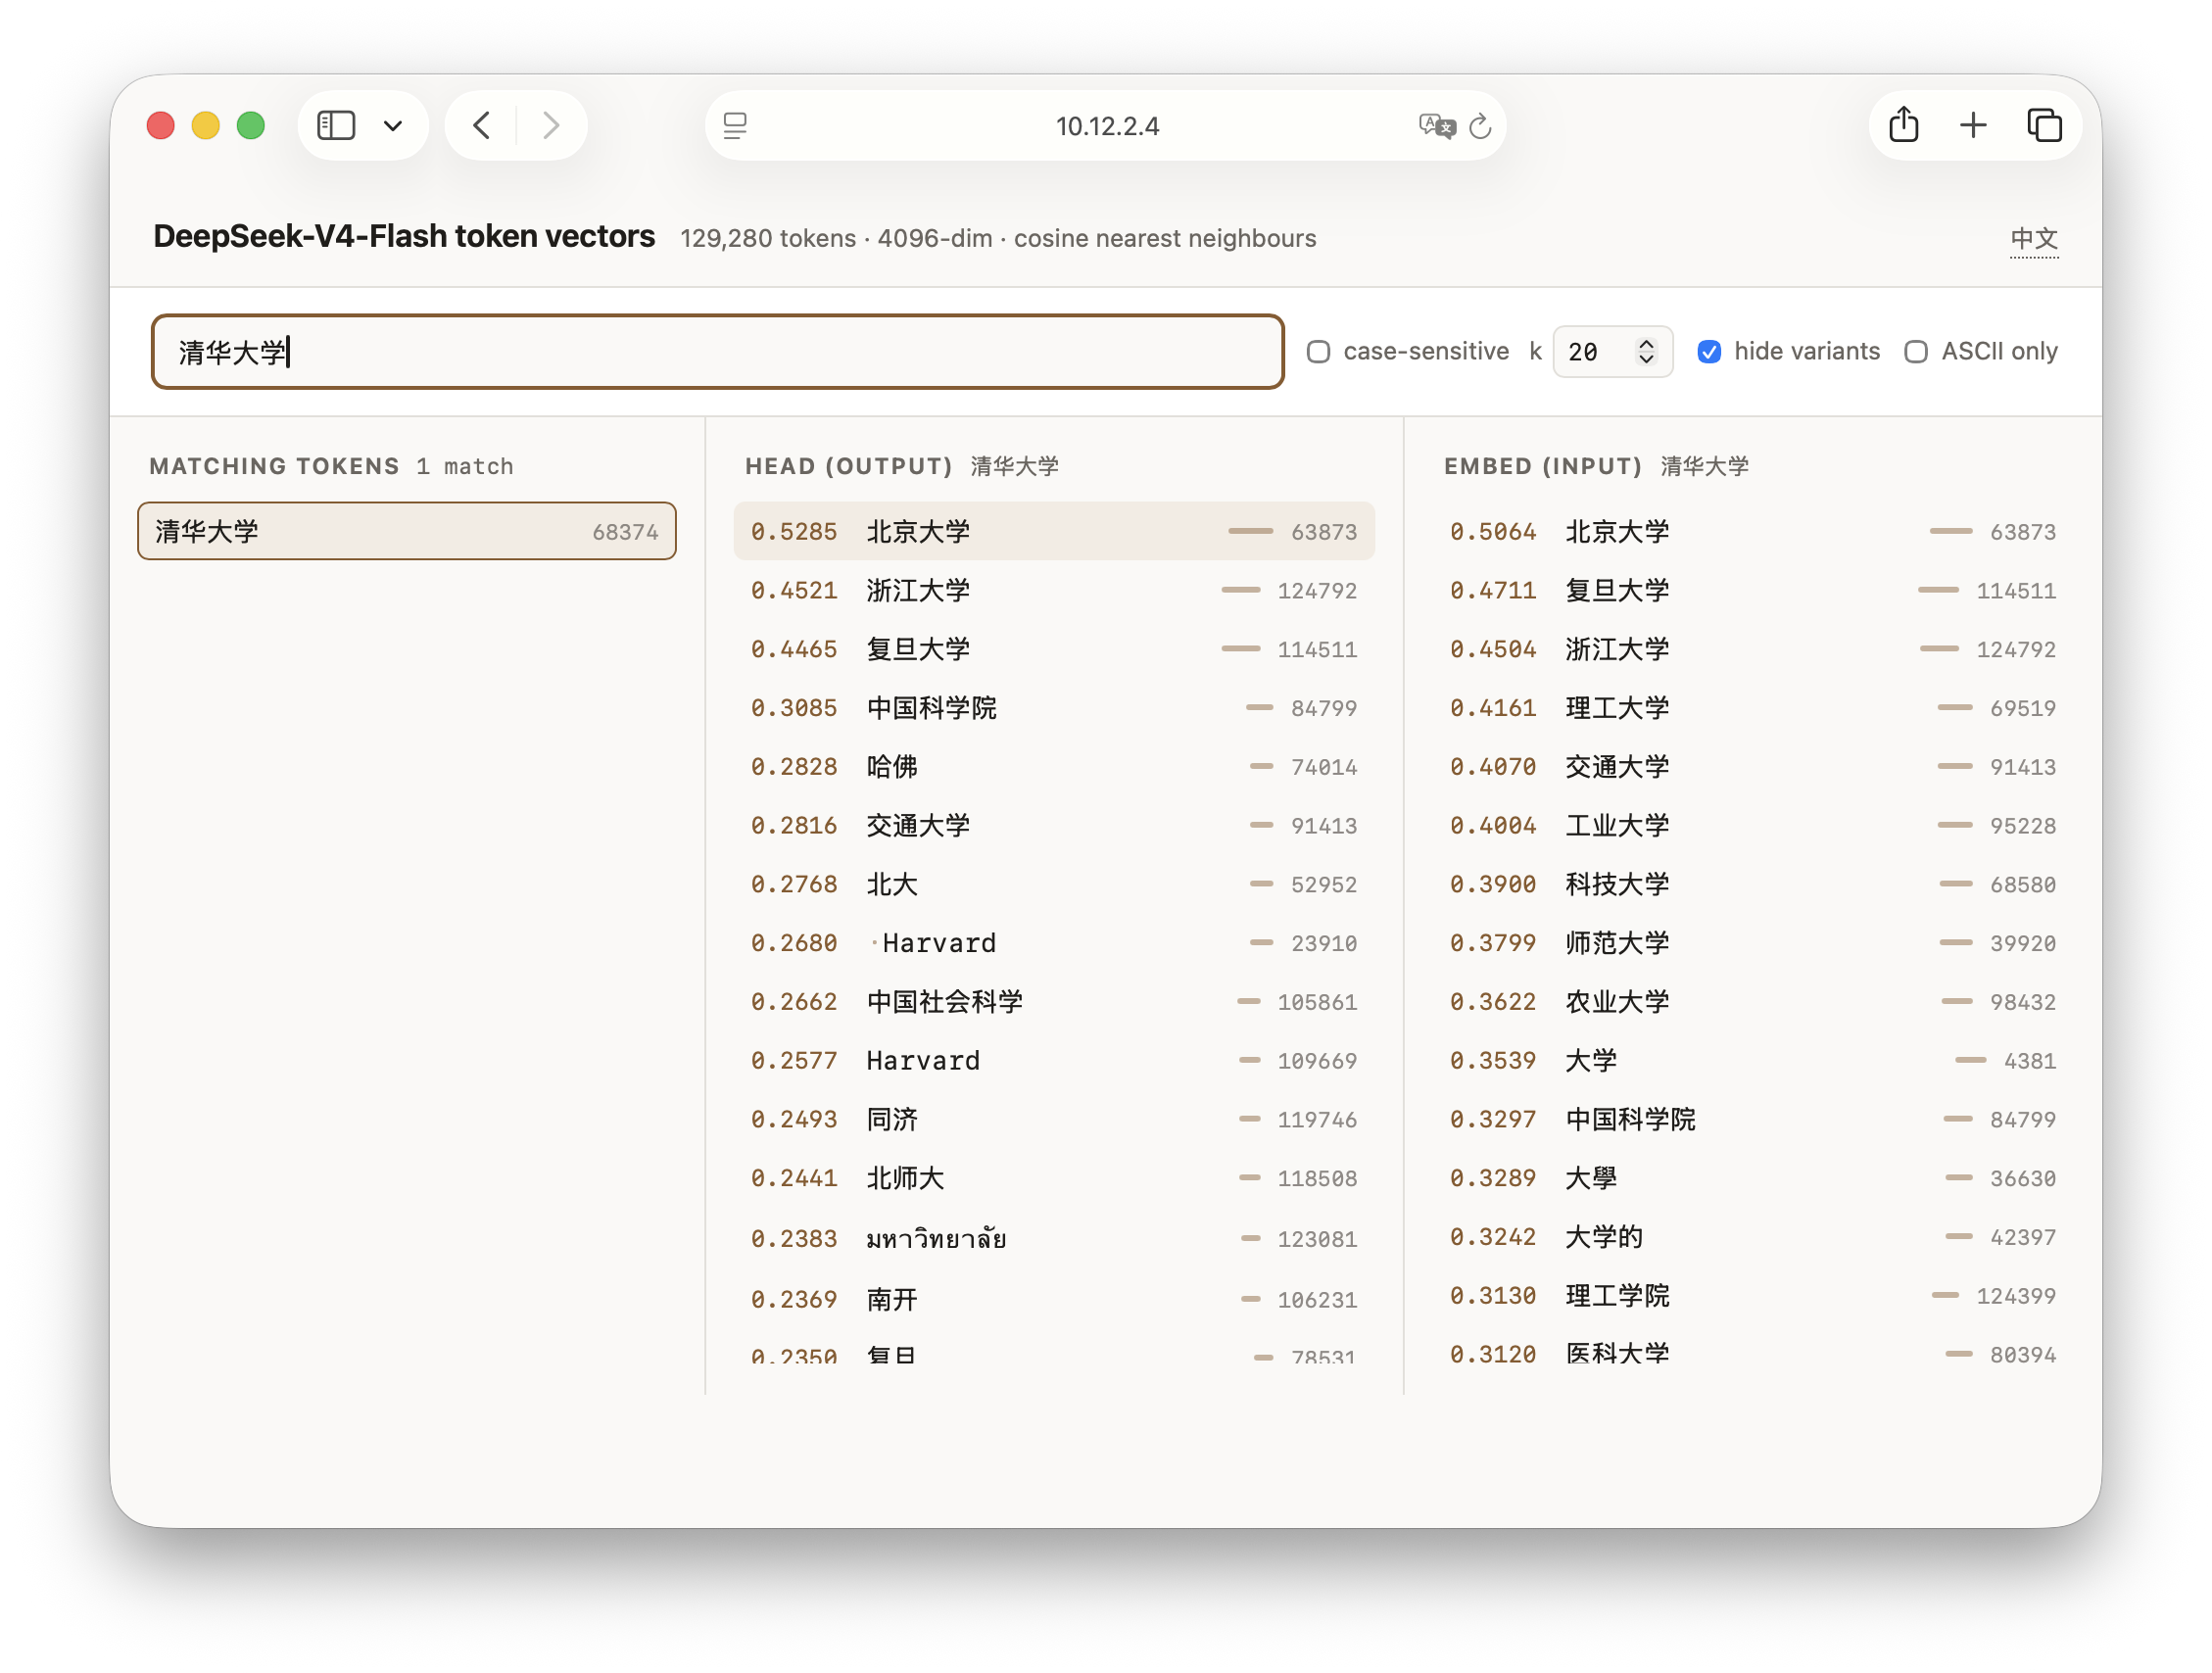The width and height of the screenshot is (2212, 1673).
Task: Maximize the Safari window
Action: pyautogui.click(x=251, y=126)
